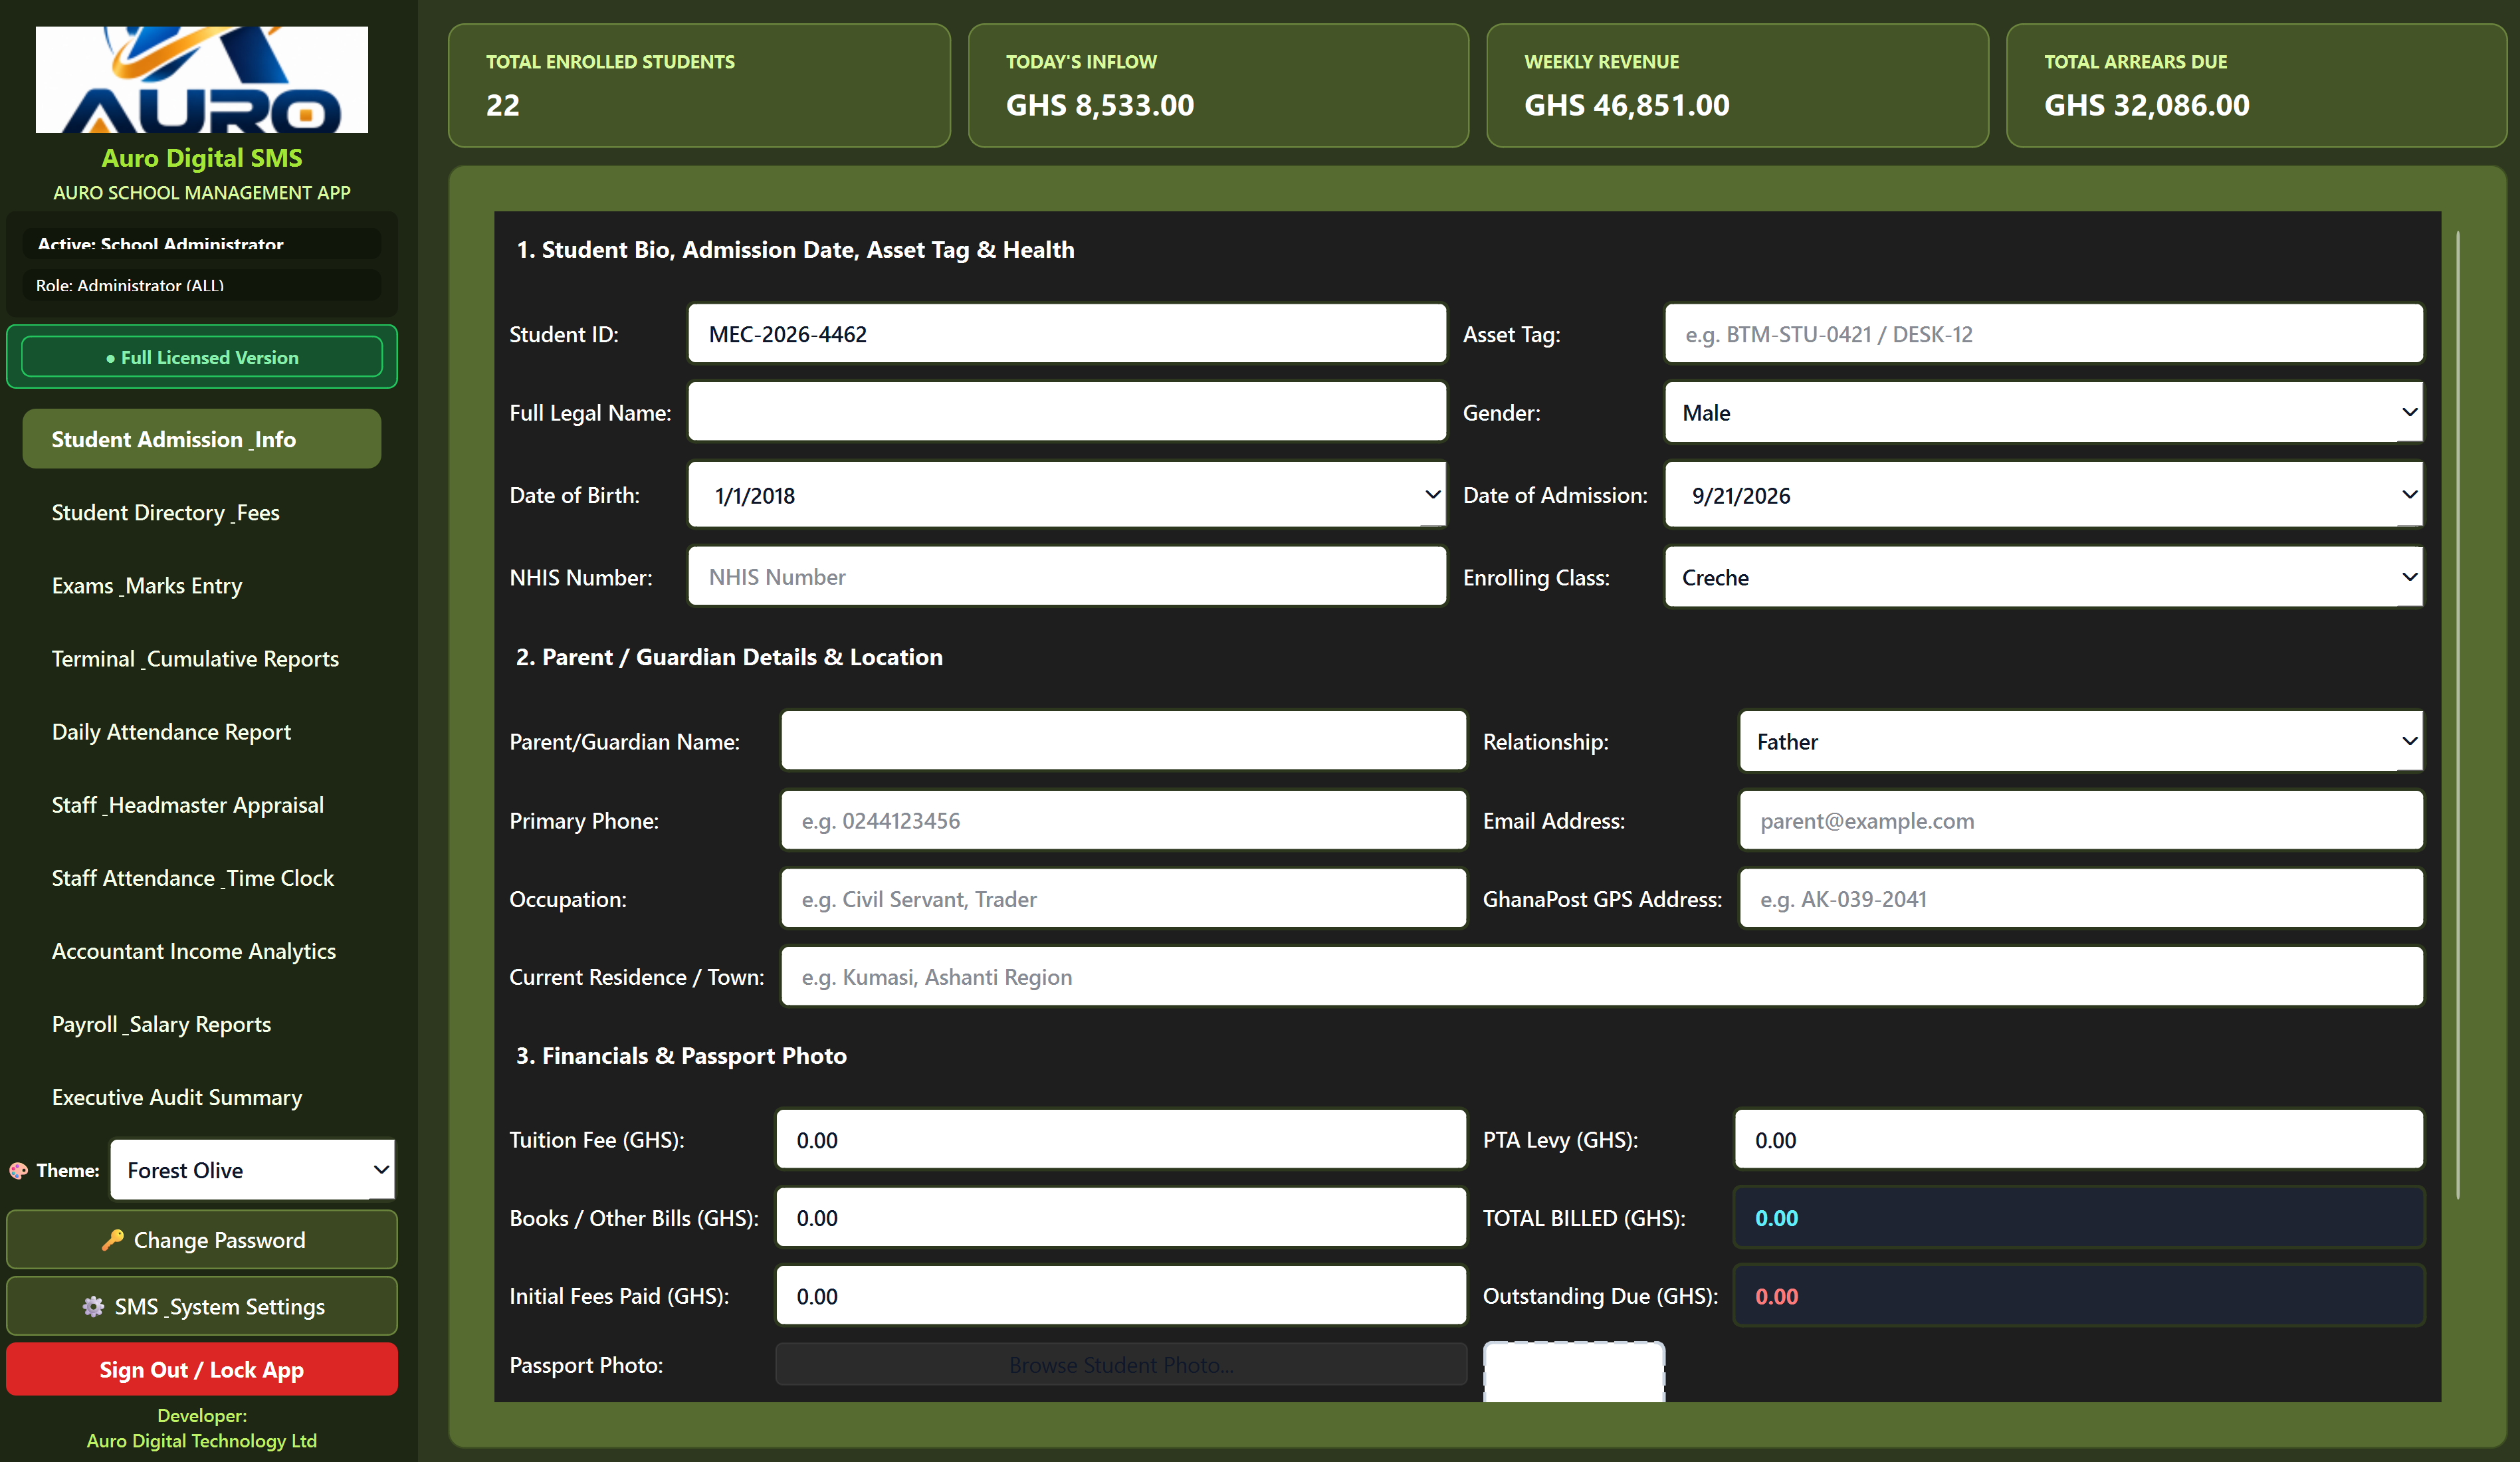Open SMS _System Settings

tap(202, 1306)
